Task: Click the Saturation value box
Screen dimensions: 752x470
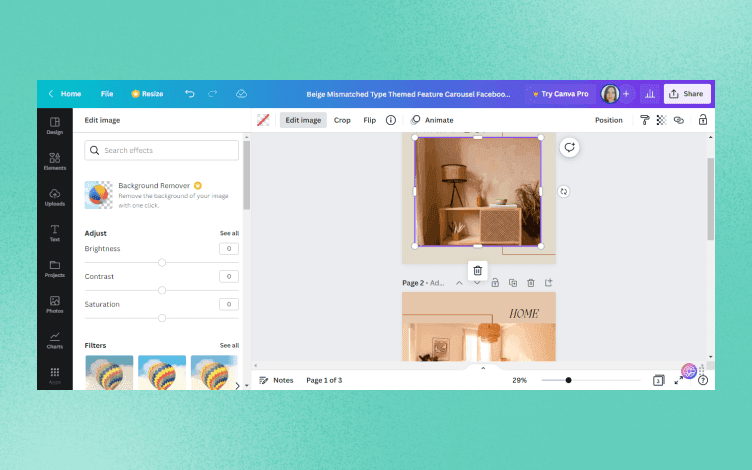Action: click(x=229, y=304)
